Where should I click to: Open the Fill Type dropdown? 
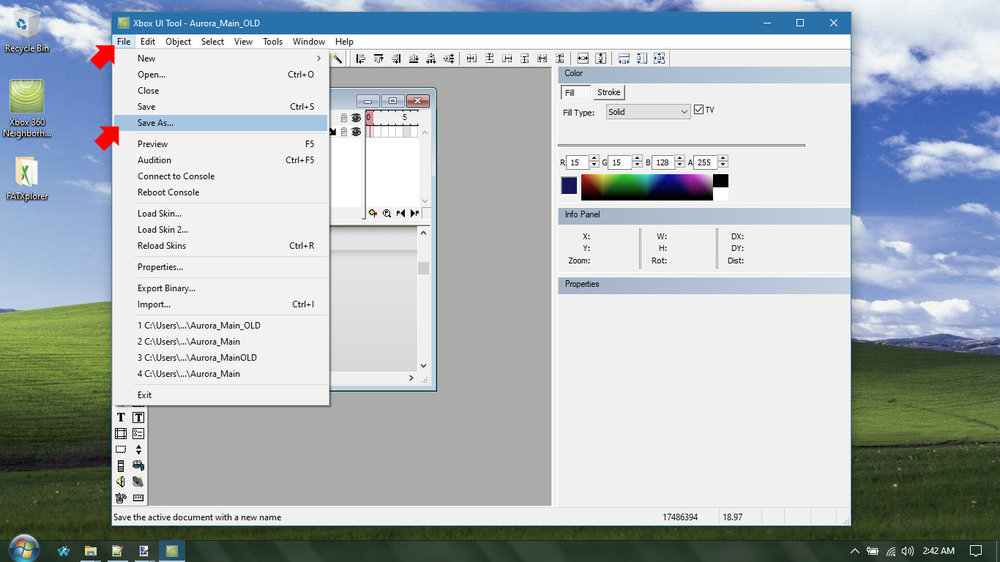pos(647,112)
